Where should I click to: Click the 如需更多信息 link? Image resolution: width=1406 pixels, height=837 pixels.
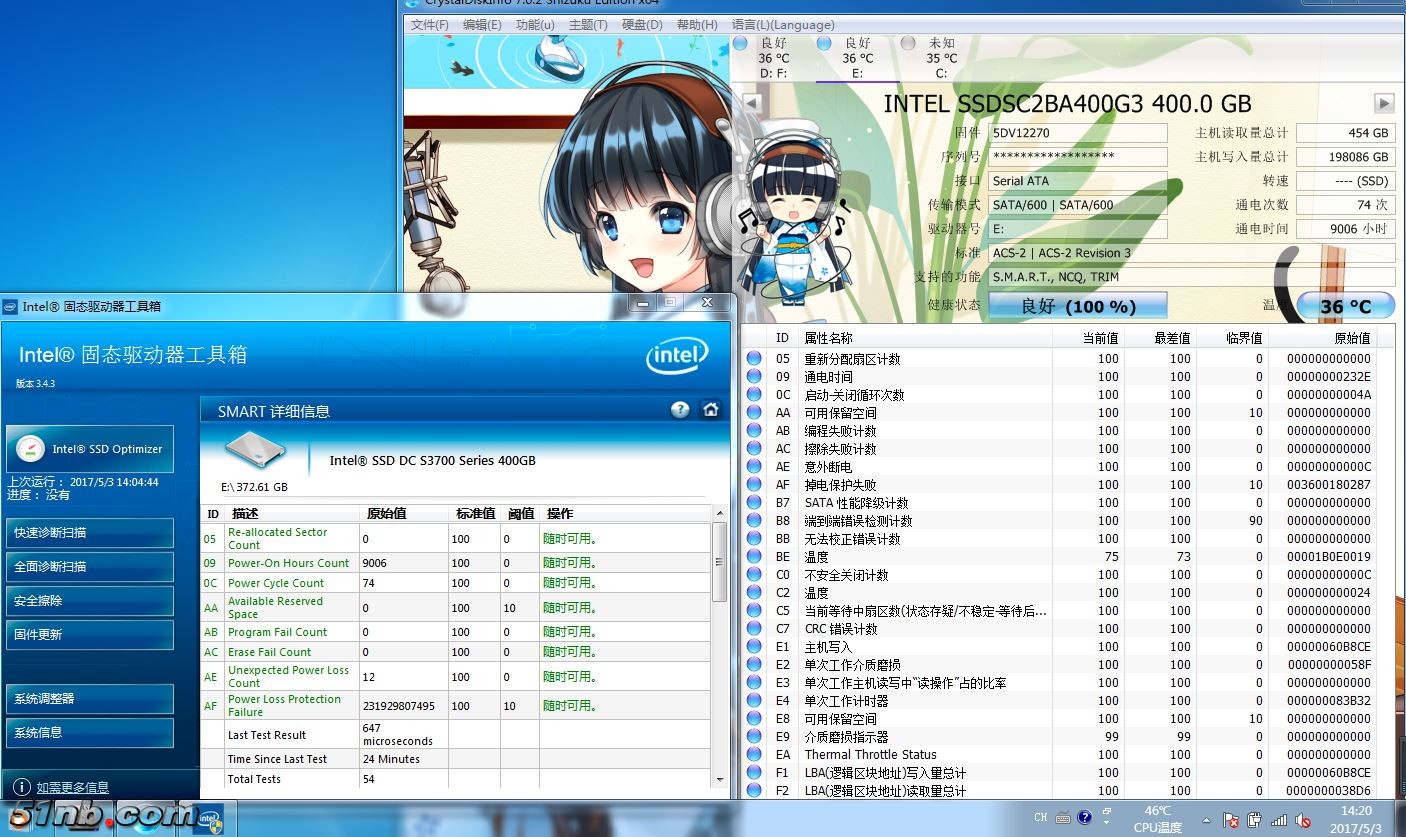click(x=72, y=787)
